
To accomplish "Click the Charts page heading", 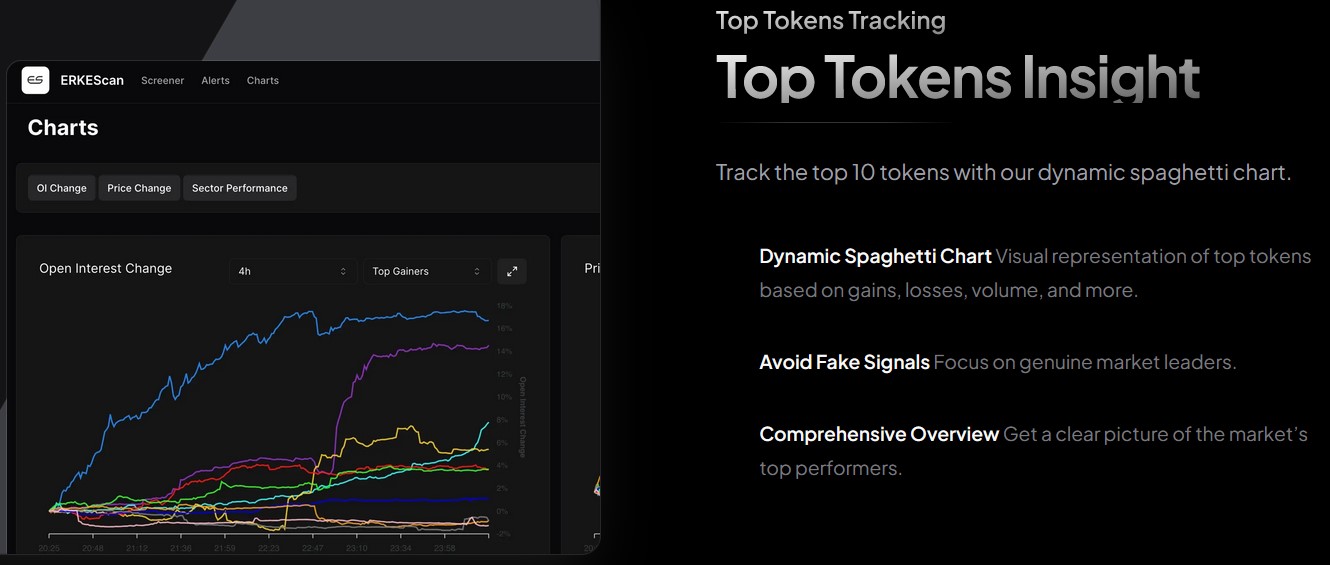I will pyautogui.click(x=63, y=128).
